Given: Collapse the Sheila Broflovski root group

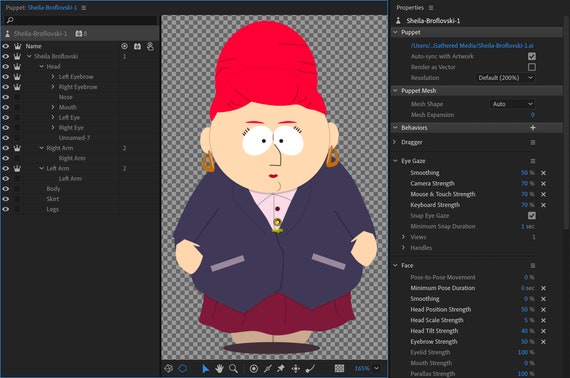Looking at the screenshot, I should [29, 56].
